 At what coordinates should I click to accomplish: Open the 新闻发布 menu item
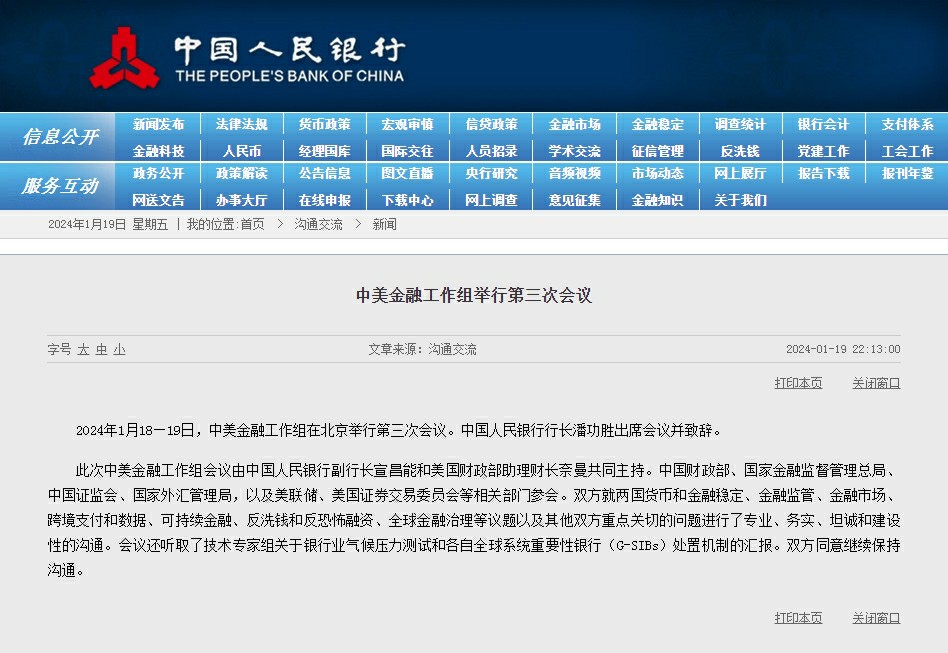click(158, 125)
